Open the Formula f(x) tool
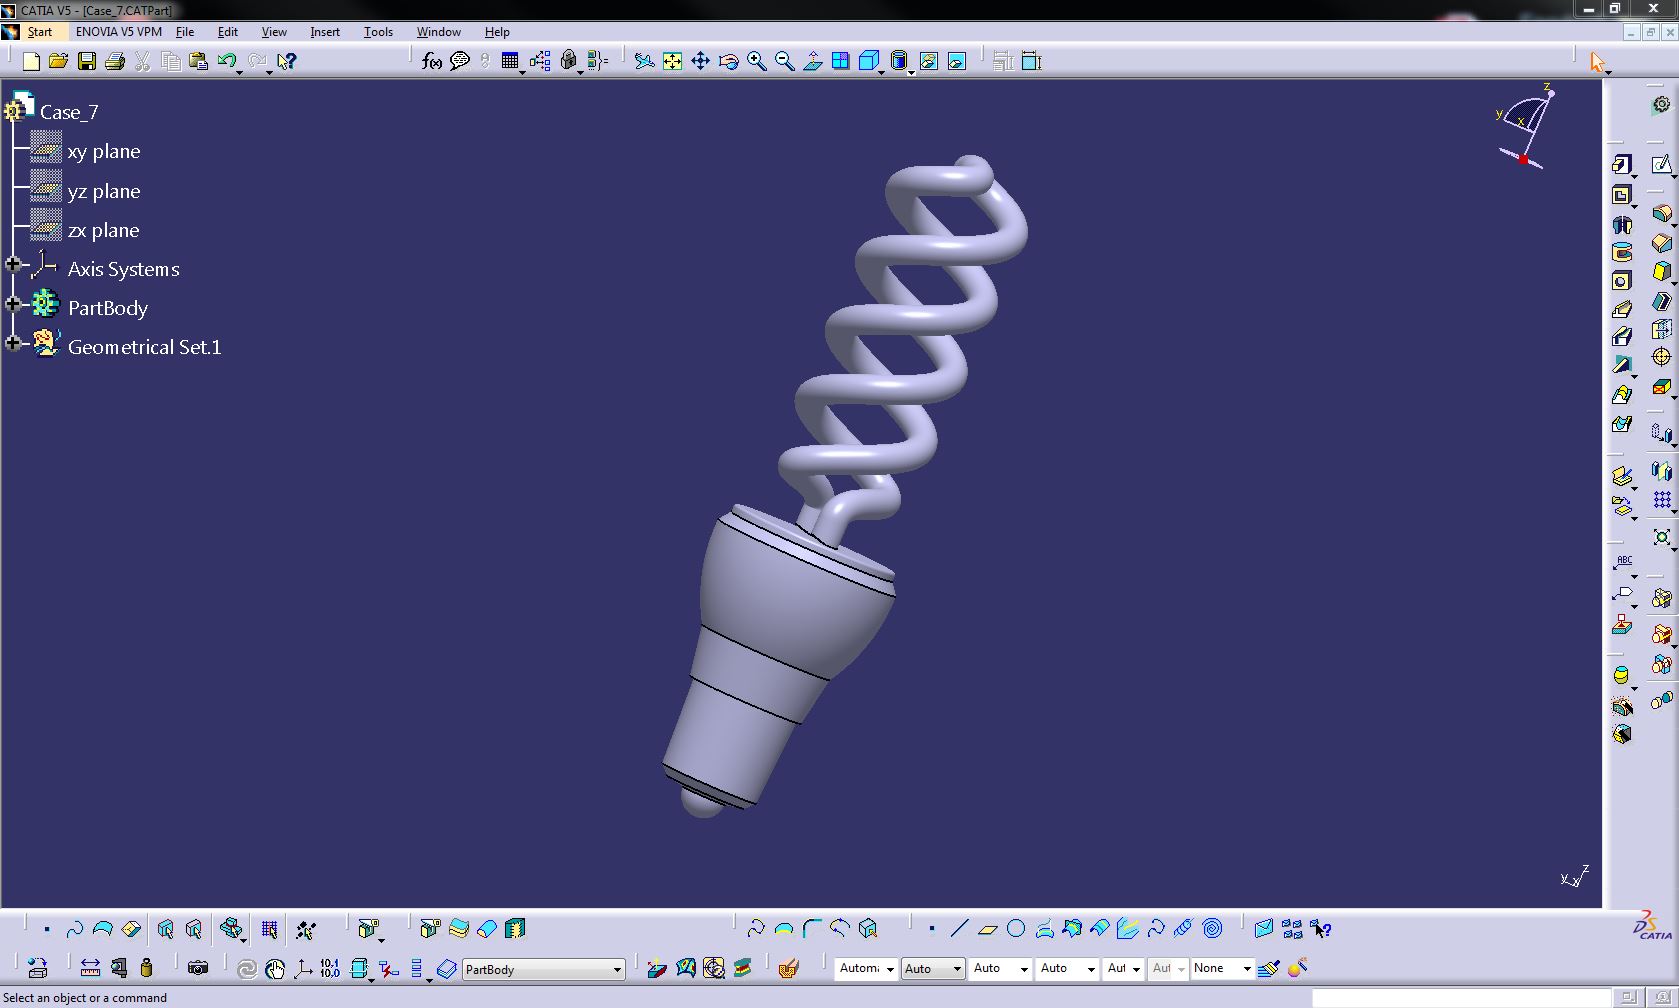 431,61
